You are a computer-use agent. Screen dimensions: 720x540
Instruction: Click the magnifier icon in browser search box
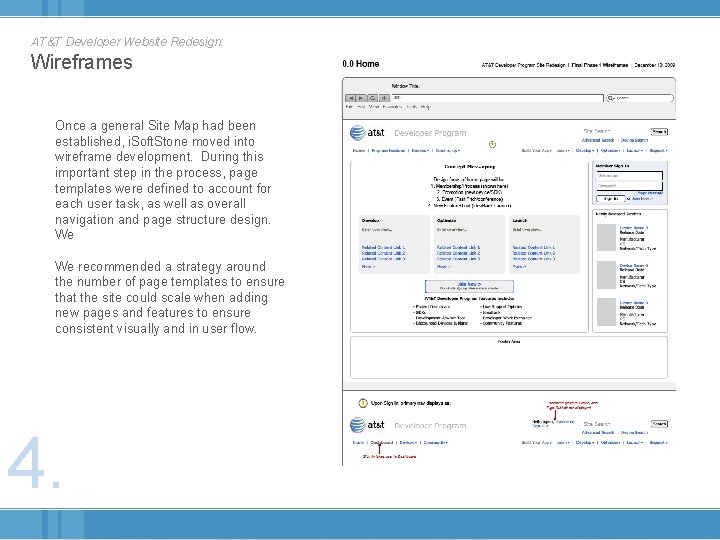611,98
